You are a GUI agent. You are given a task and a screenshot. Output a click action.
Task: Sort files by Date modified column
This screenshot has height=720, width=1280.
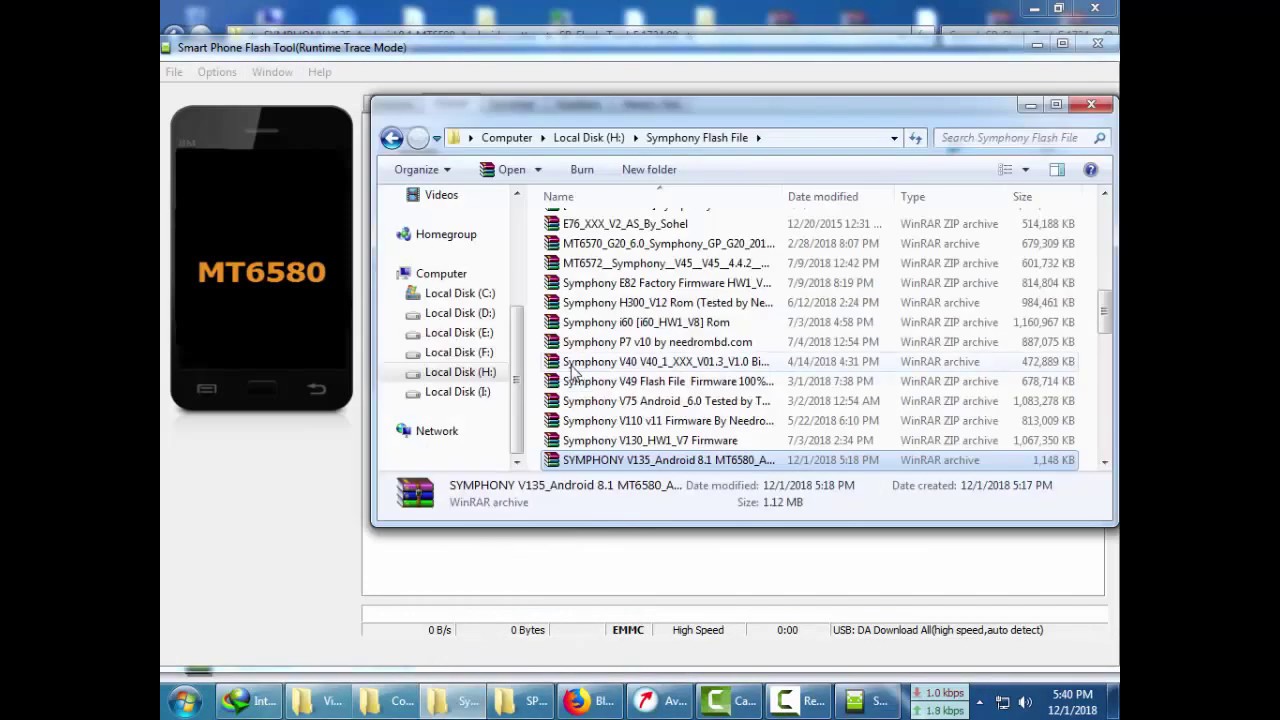[x=823, y=197]
